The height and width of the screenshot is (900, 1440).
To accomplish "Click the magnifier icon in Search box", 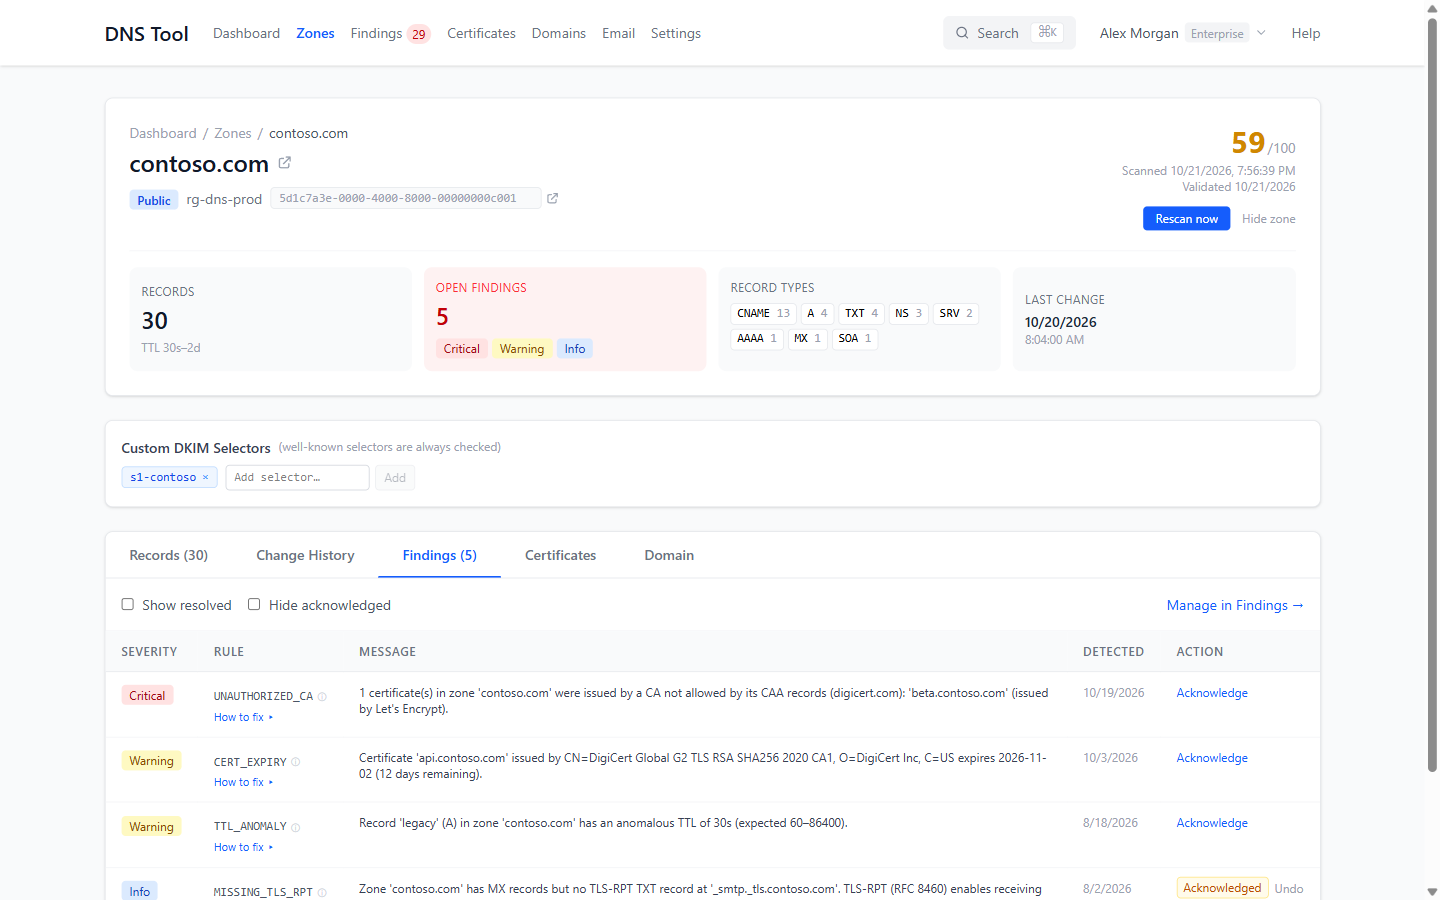I will 962,33.
